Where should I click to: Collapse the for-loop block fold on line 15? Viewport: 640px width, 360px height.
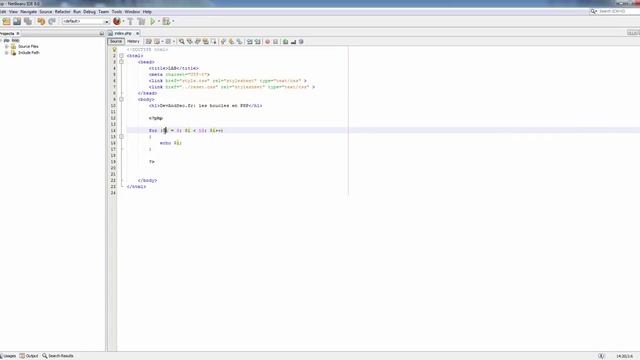[x=121, y=137]
